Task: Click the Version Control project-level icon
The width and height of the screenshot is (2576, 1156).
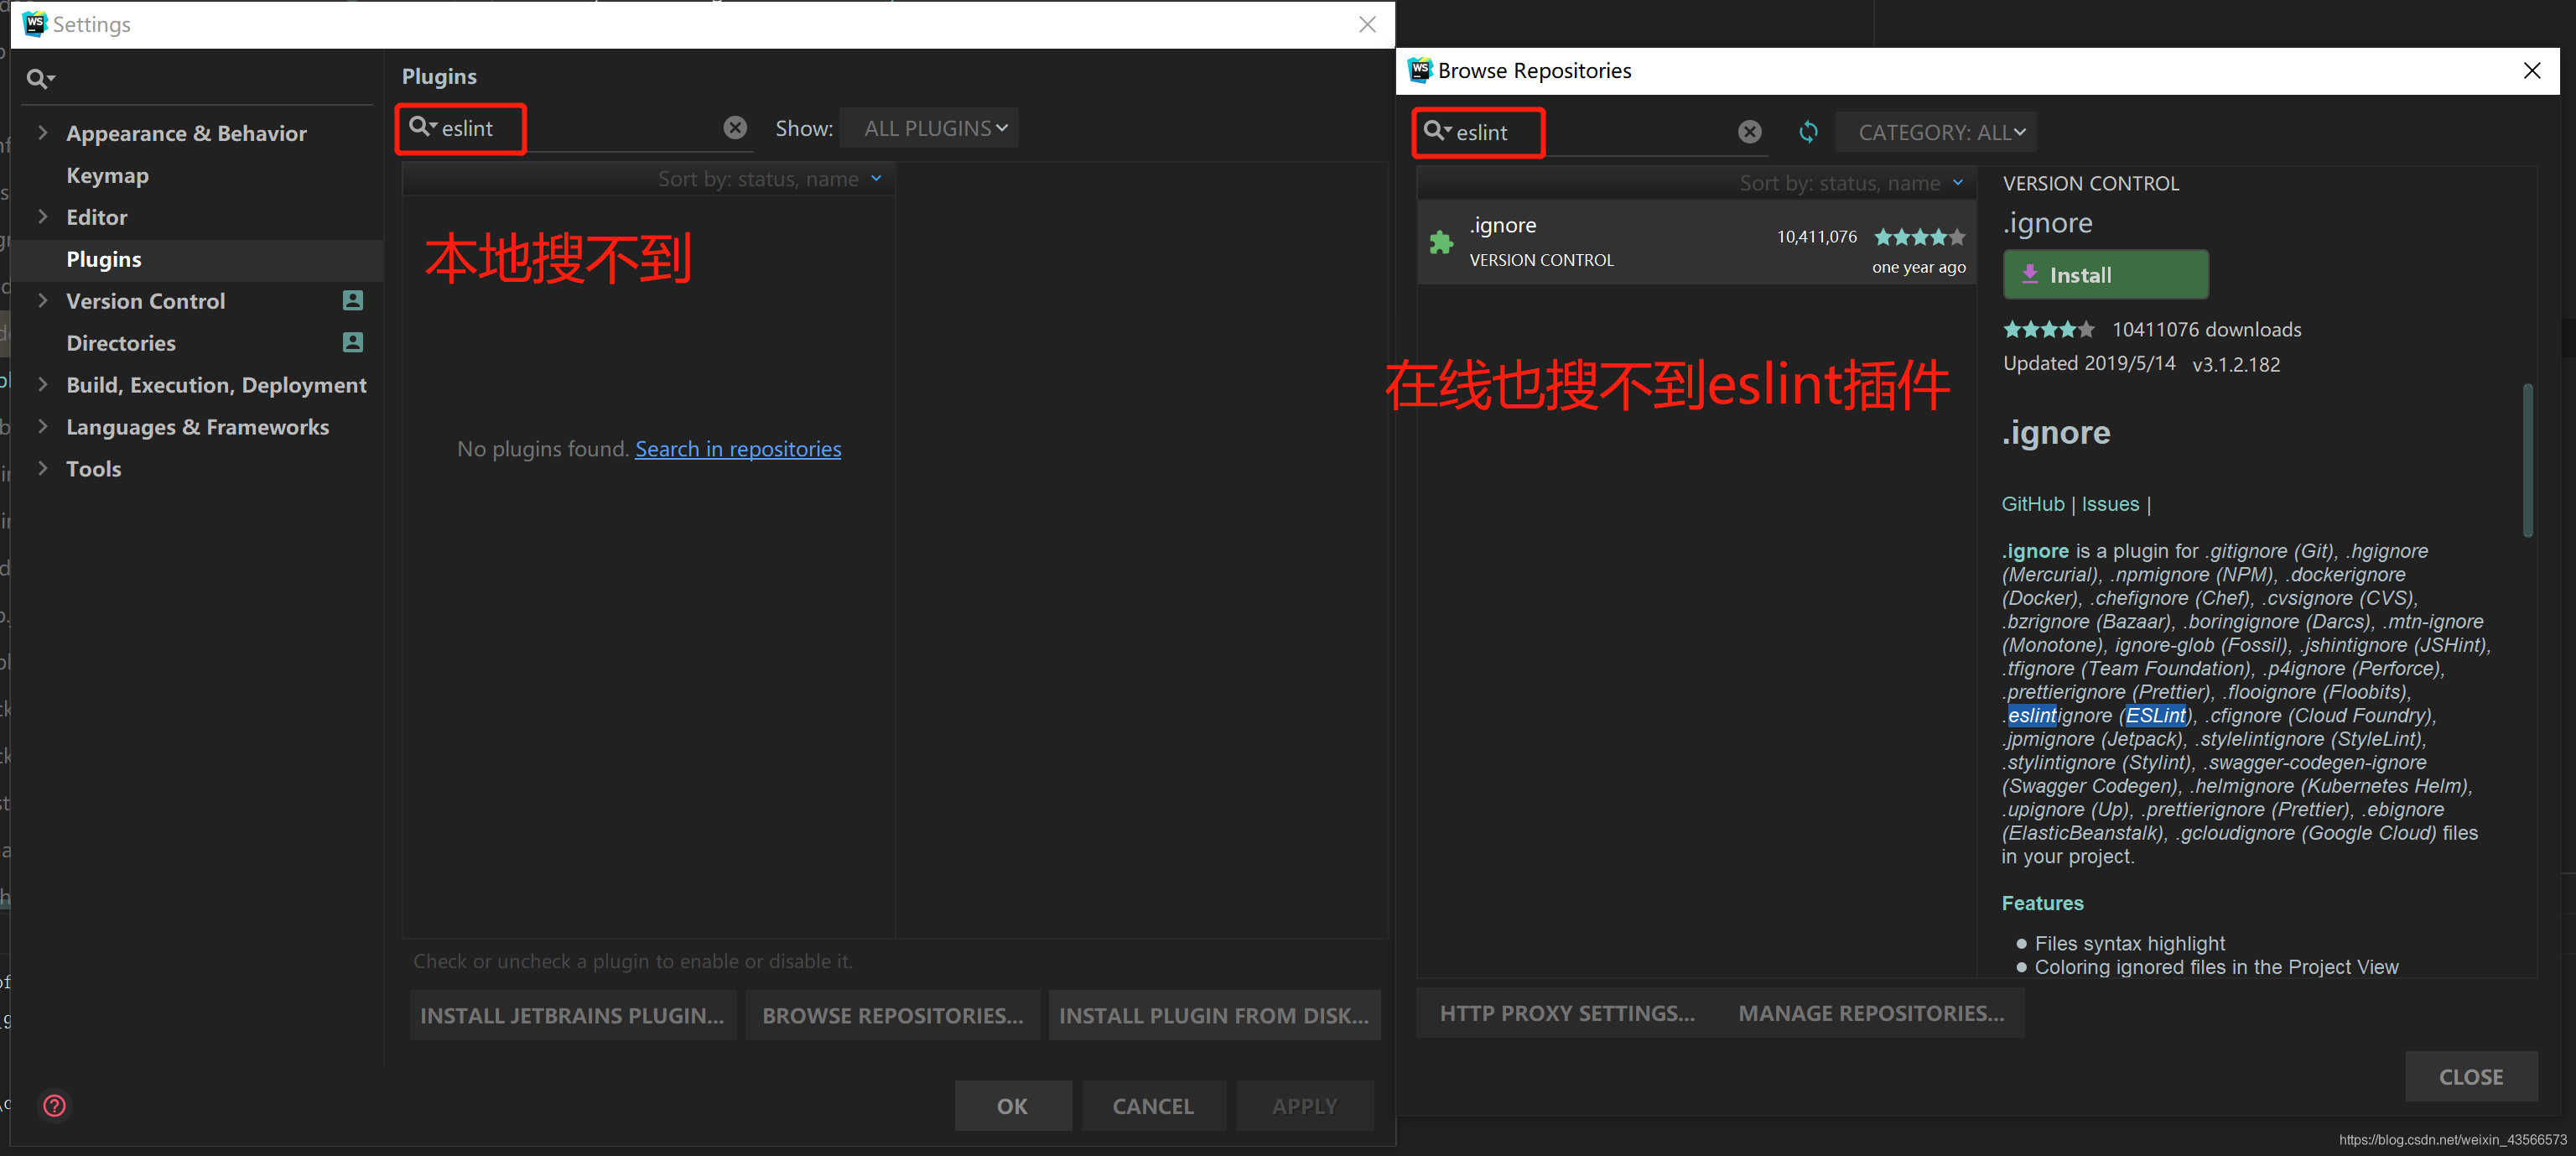Action: click(353, 300)
